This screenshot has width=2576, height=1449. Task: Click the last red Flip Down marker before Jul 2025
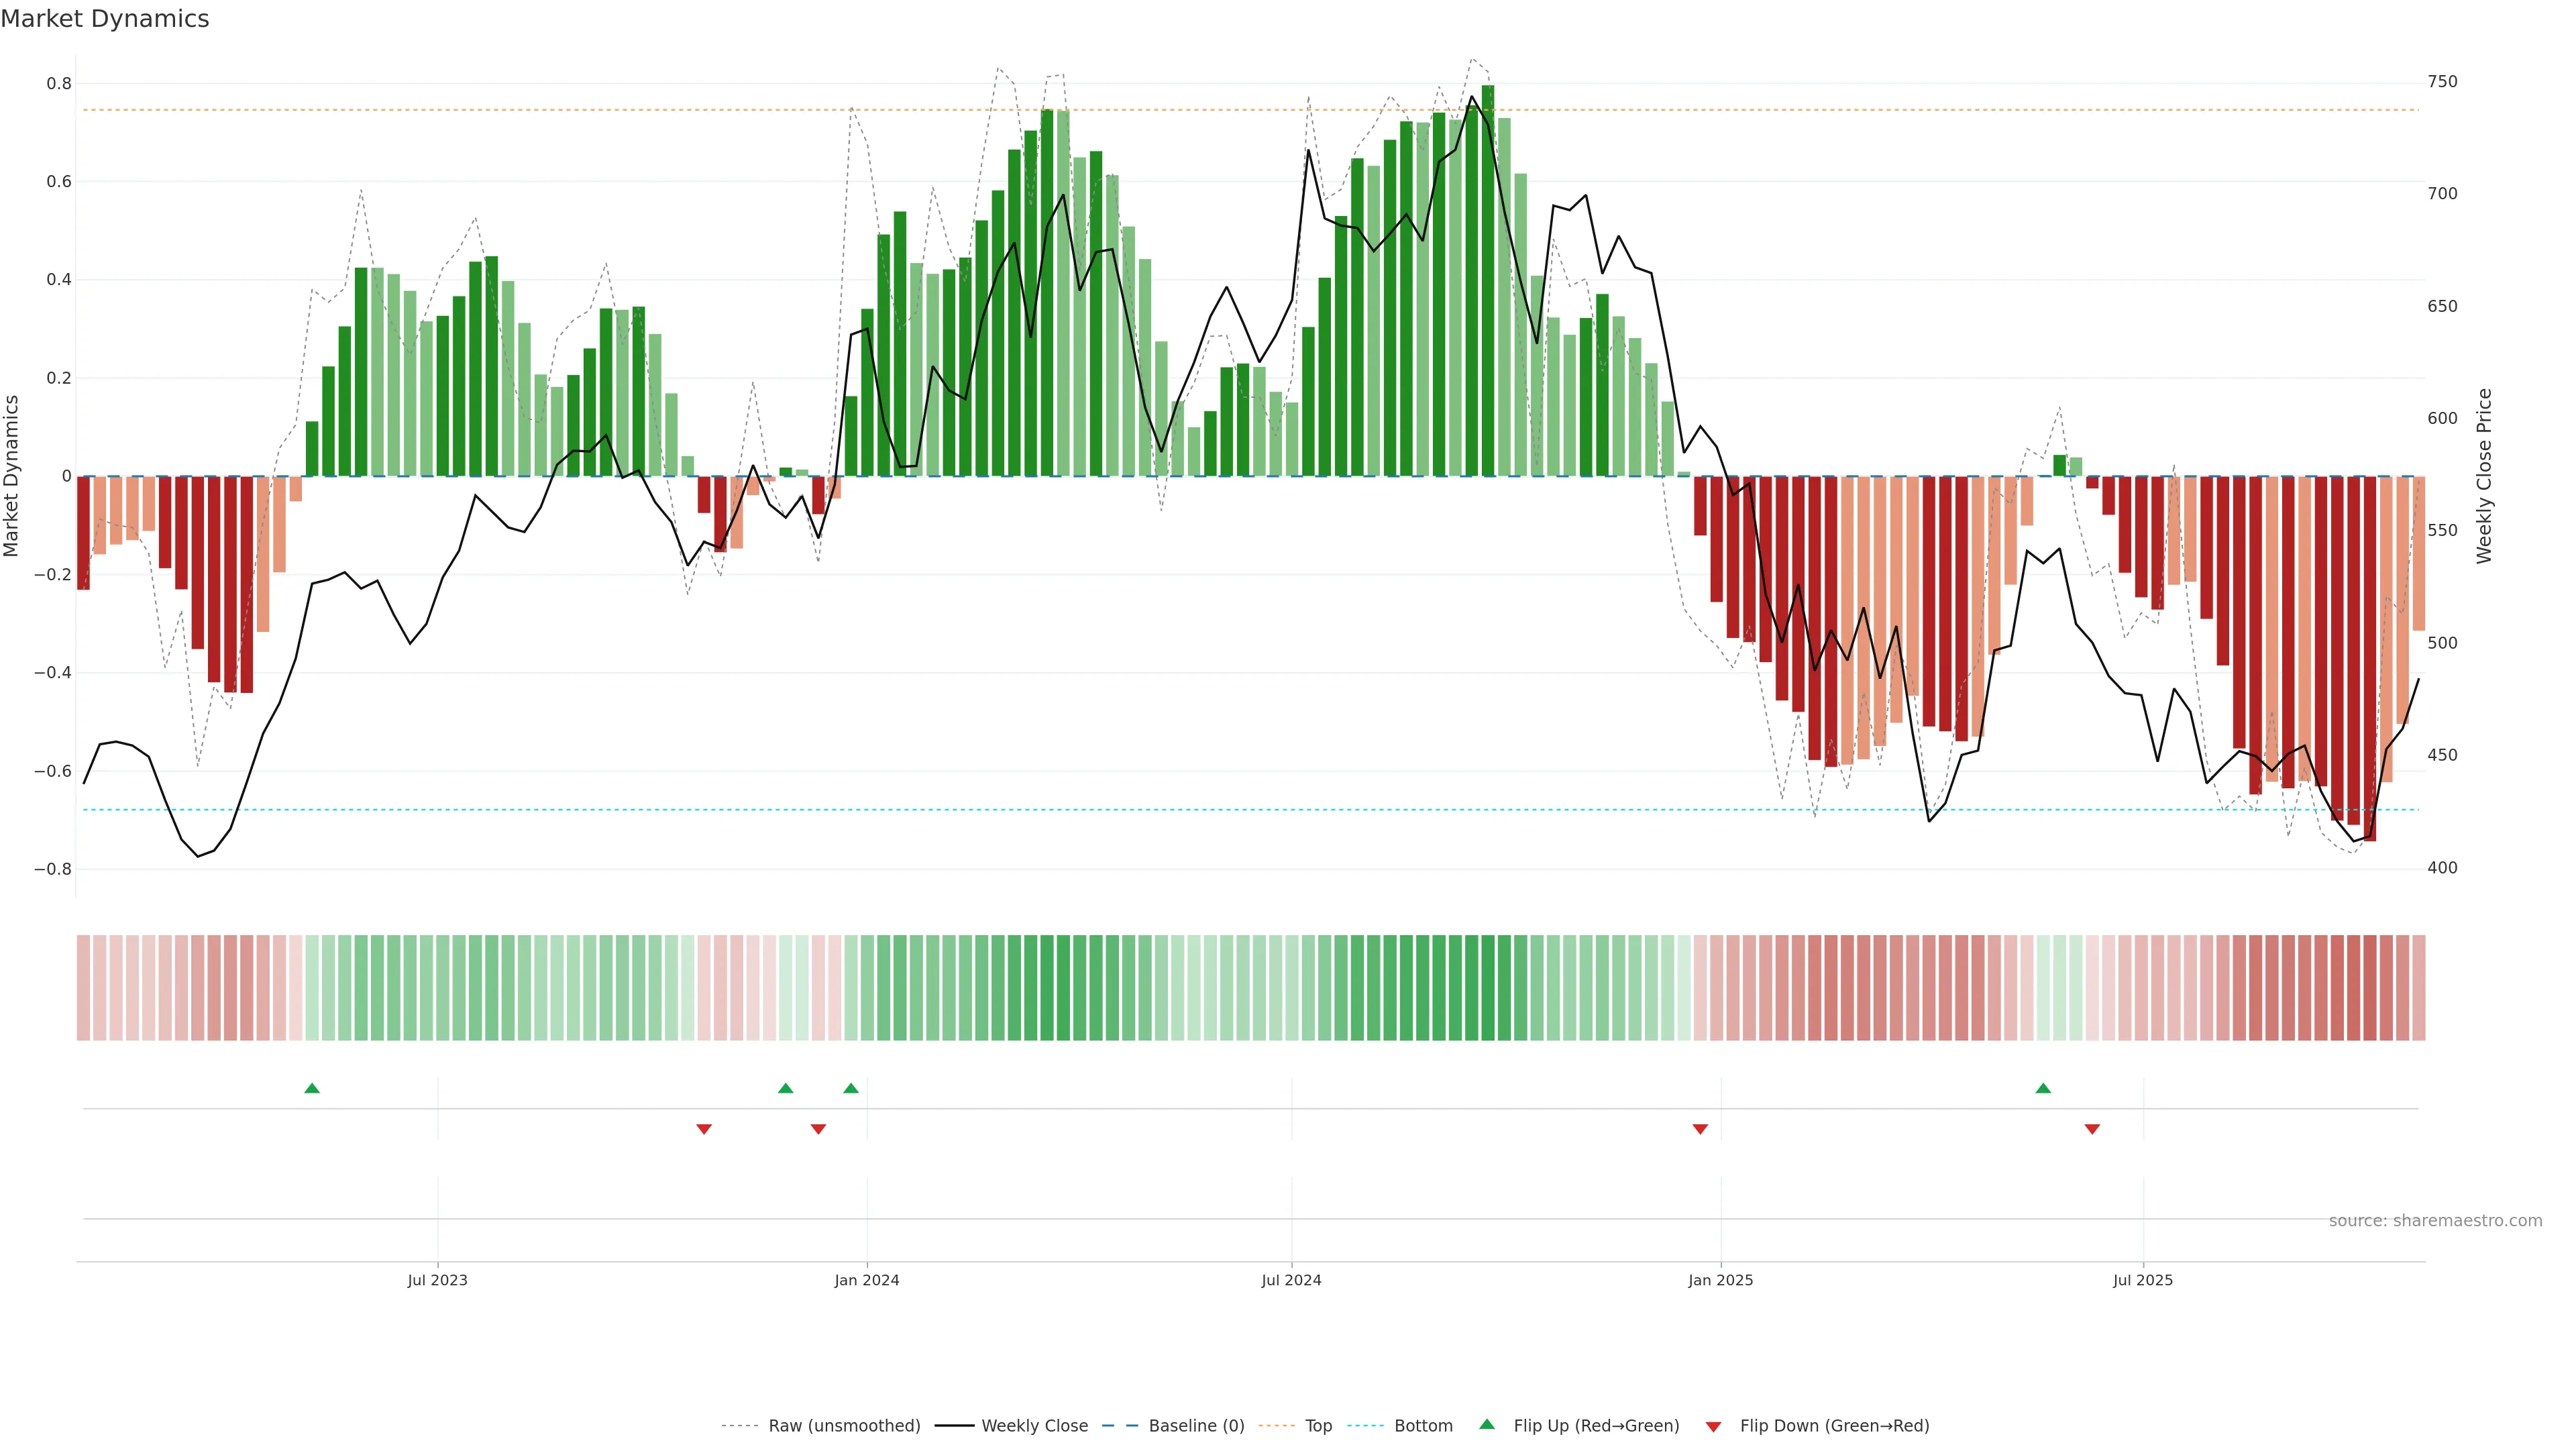tap(2092, 1129)
